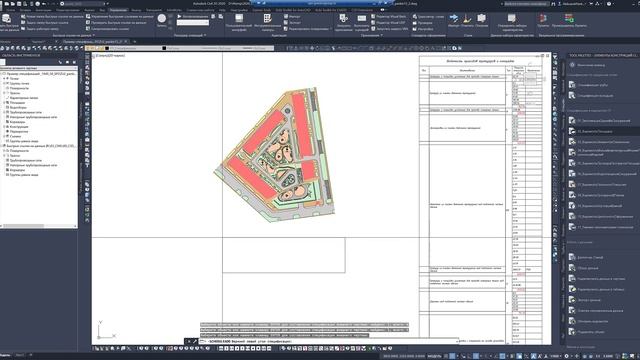Select the Manage (Управление) ribbon tab
The height and width of the screenshot is (360, 640).
pyautogui.click(x=118, y=10)
